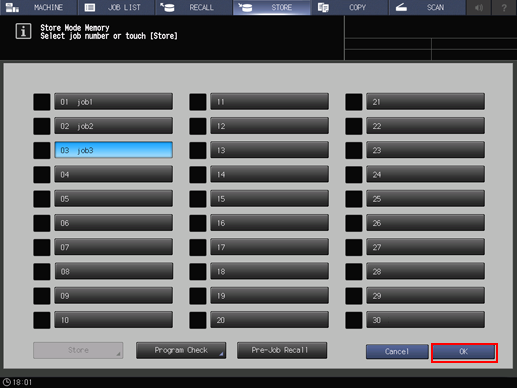Toggle the black box beside slot 21
The width and height of the screenshot is (517, 388).
coord(354,102)
